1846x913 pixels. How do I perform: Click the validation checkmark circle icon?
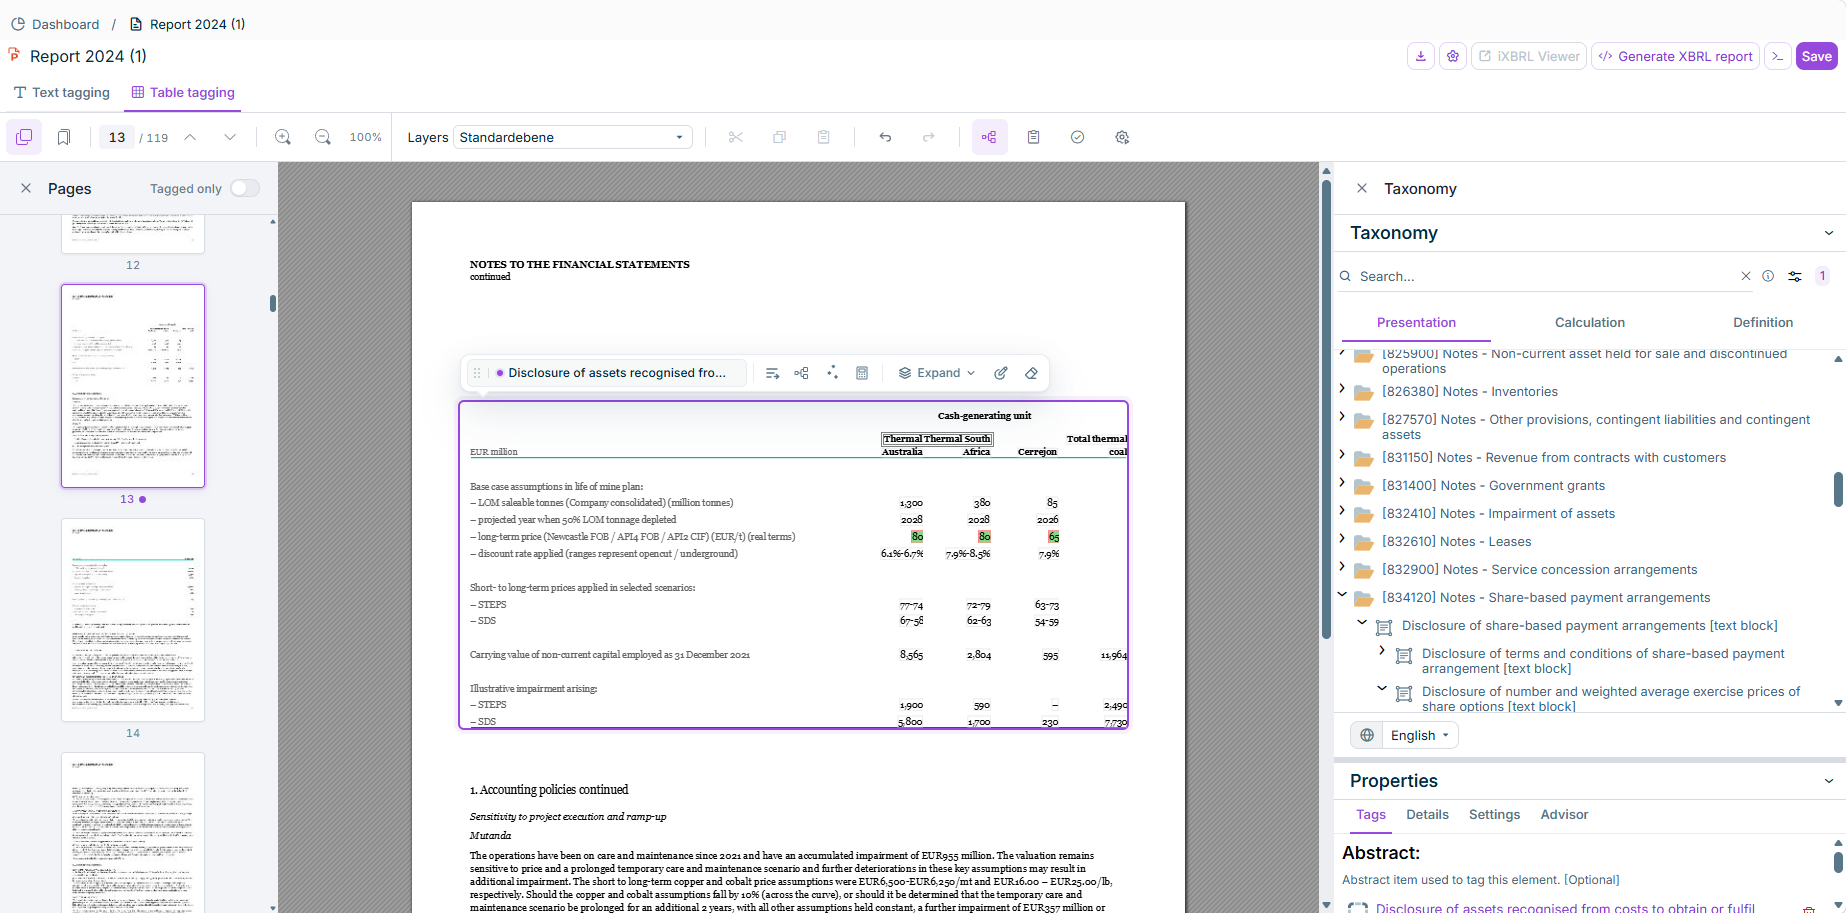coord(1078,137)
